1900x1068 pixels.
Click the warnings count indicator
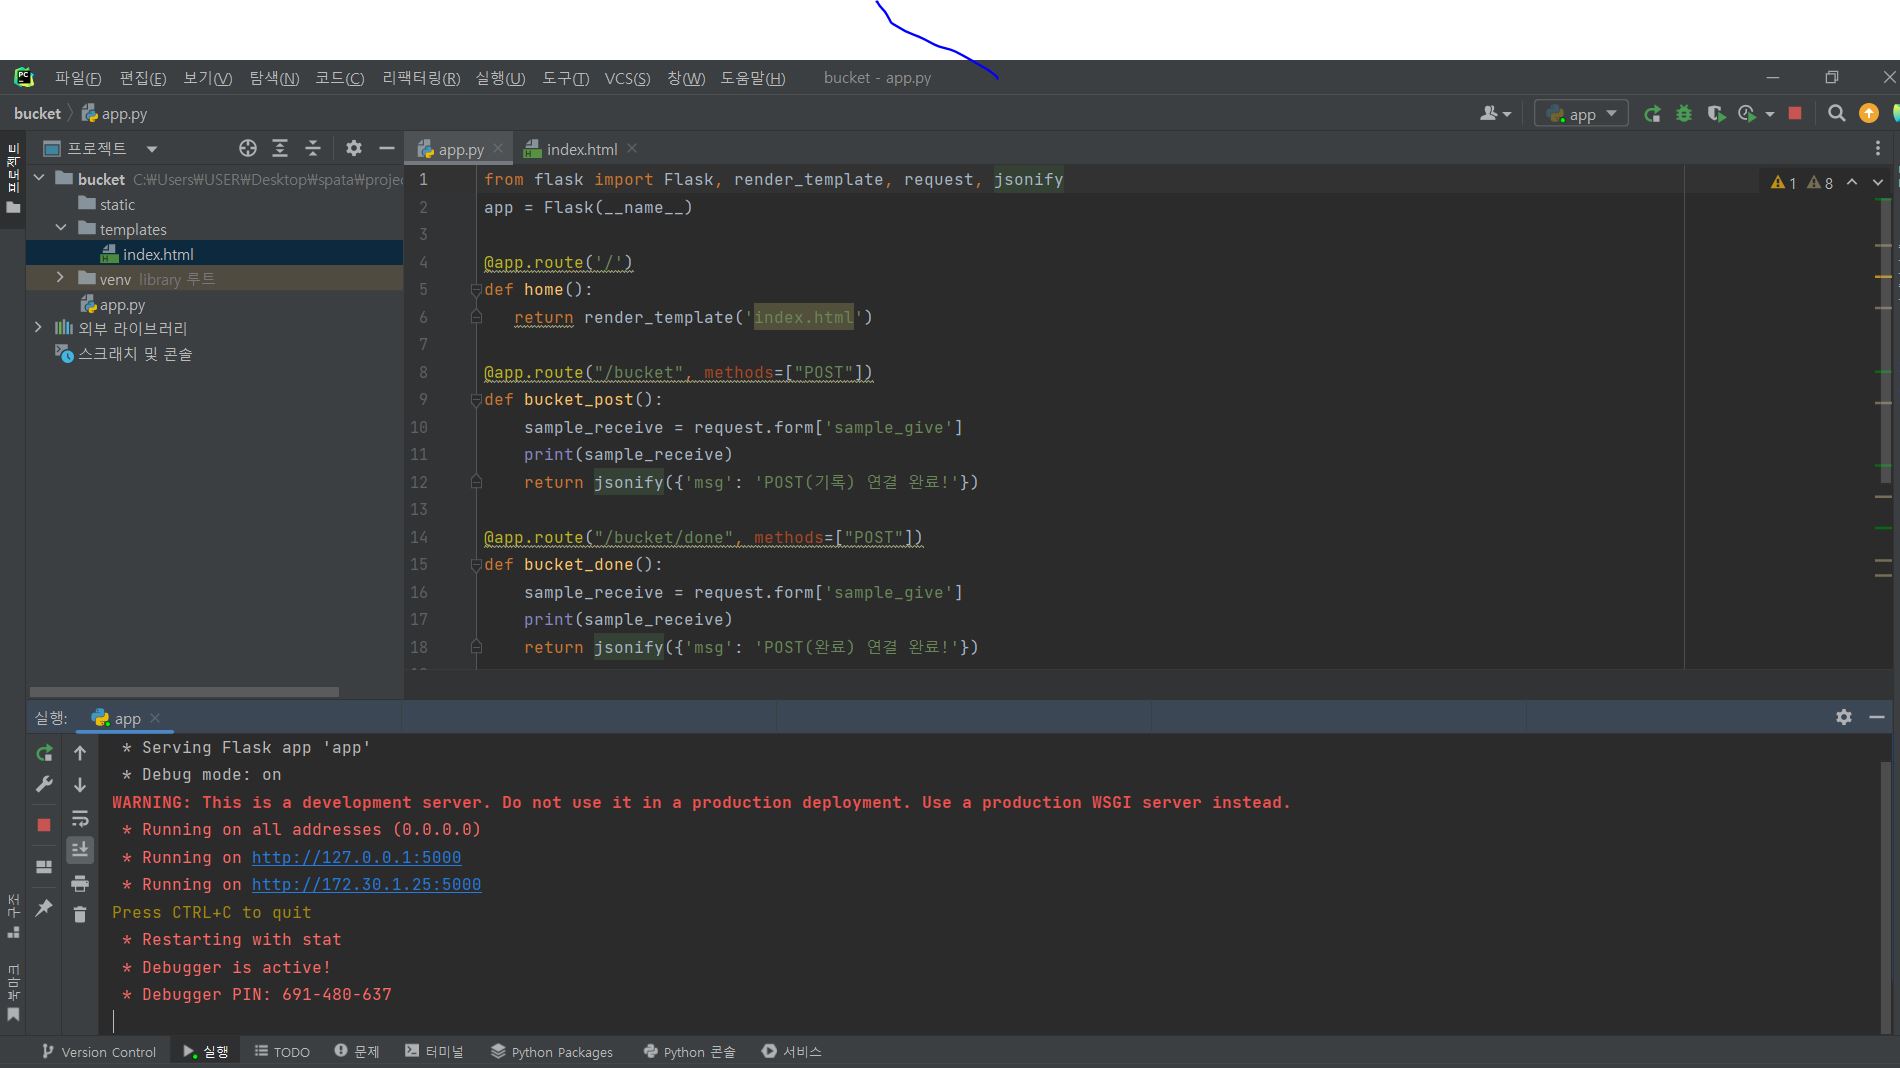point(1802,182)
